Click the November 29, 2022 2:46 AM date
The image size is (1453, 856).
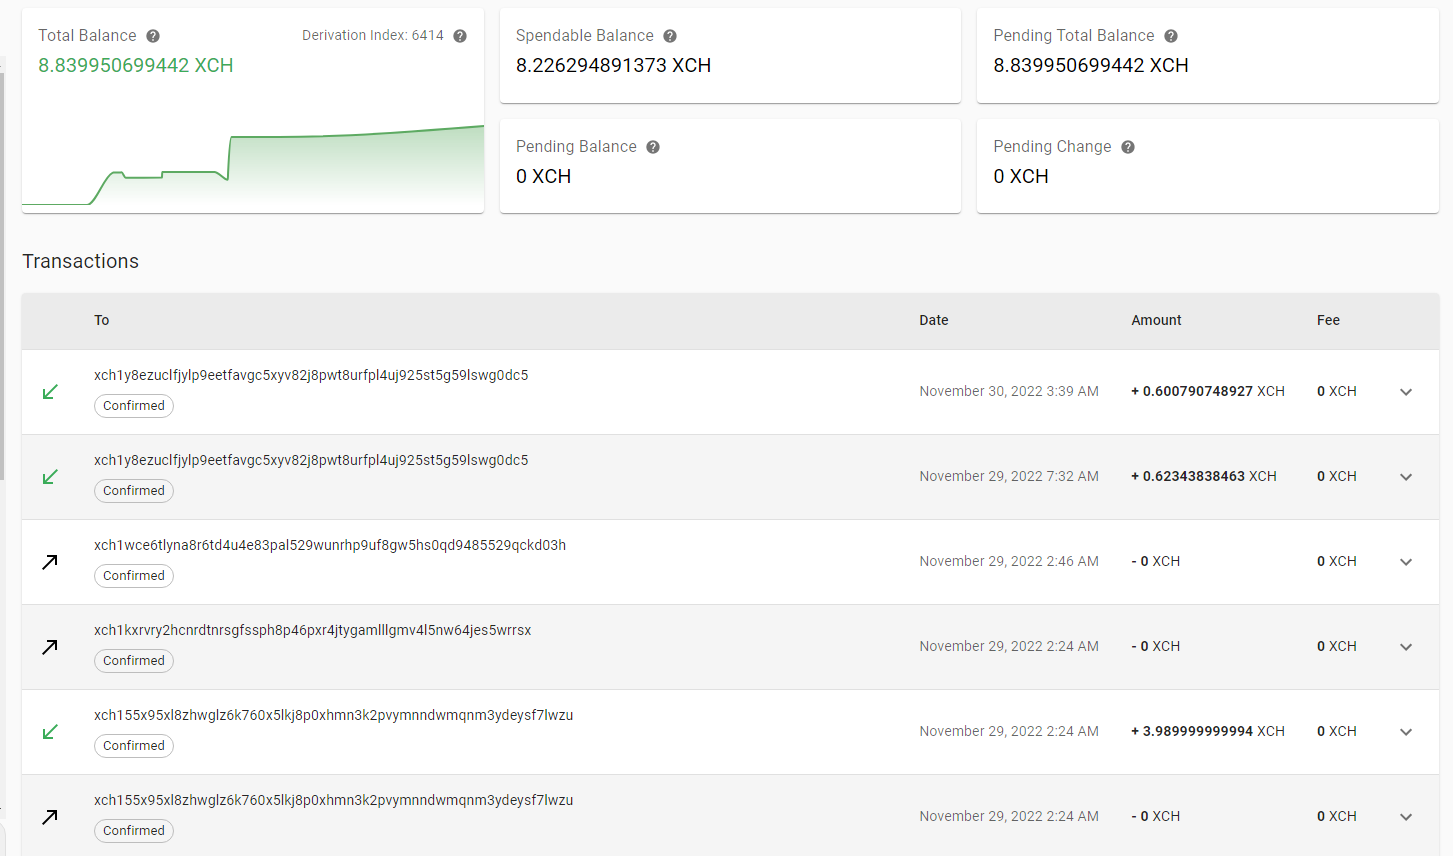tap(1009, 561)
